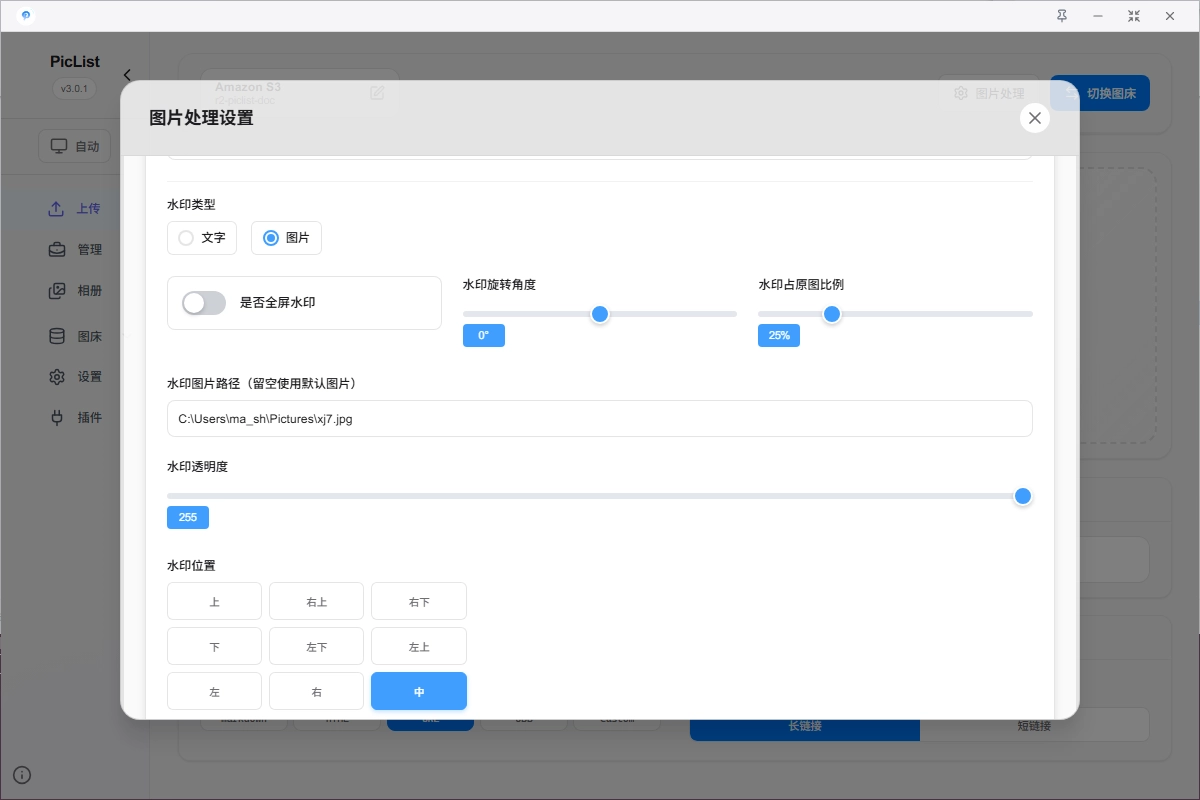Image resolution: width=1200 pixels, height=800 pixels.
Task: Open the 图床 page in sidebar
Action: click(x=75, y=336)
